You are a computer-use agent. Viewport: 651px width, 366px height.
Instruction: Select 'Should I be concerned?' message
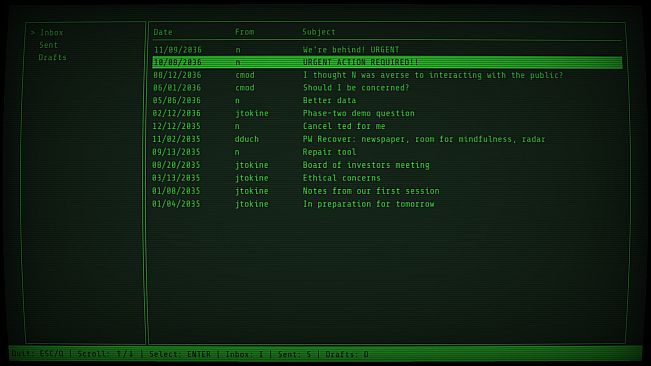coord(387,88)
